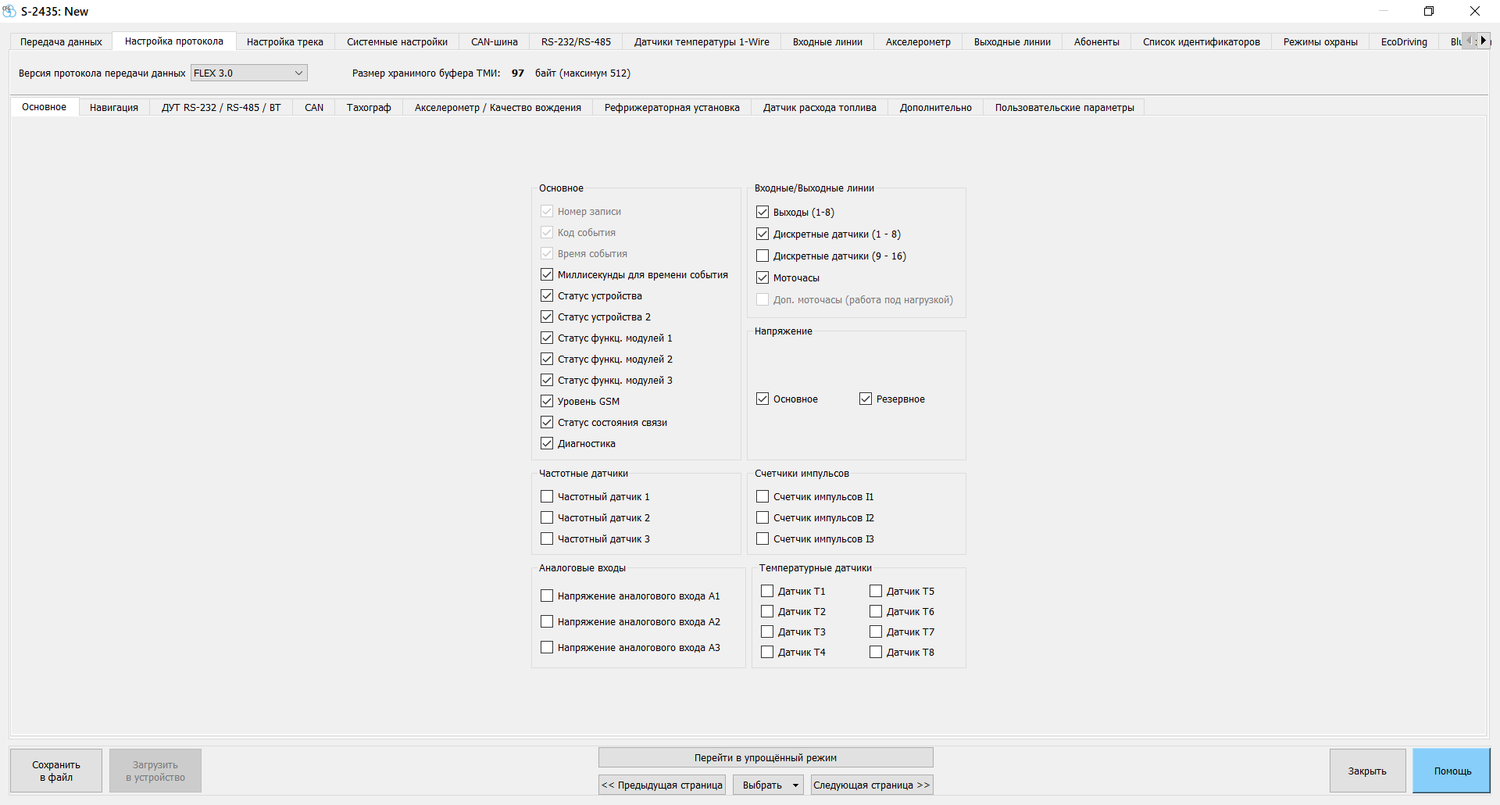Viewport: 1500px width, 805px height.
Task: Check Счетчик импульсов I2
Action: pos(763,518)
